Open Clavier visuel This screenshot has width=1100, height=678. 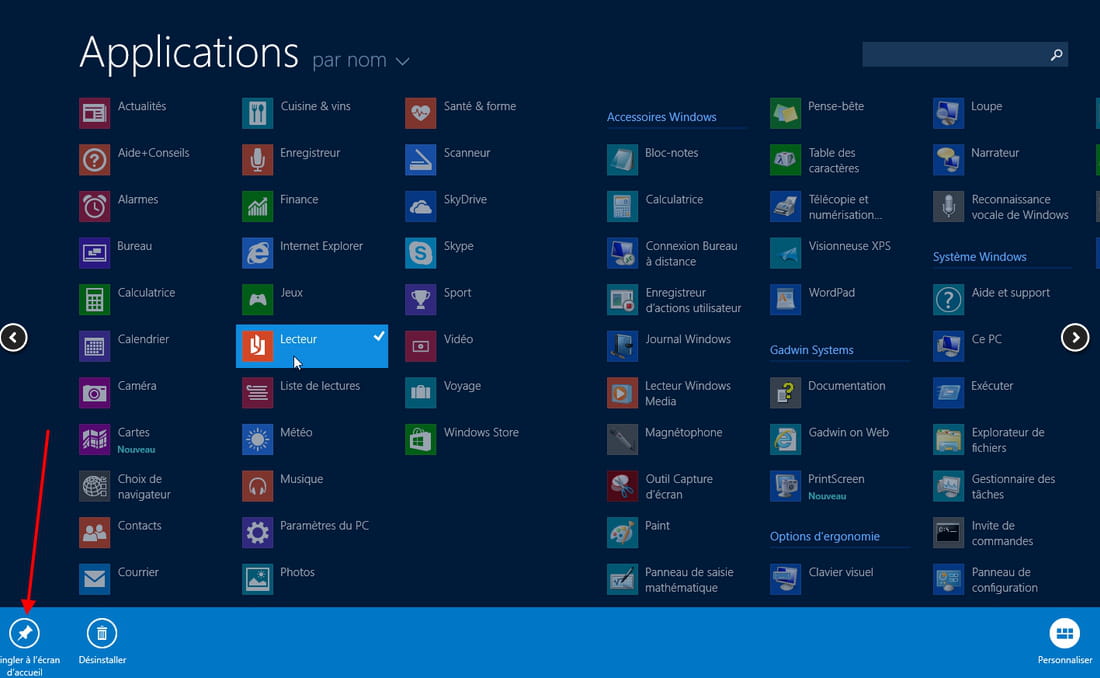point(821,579)
